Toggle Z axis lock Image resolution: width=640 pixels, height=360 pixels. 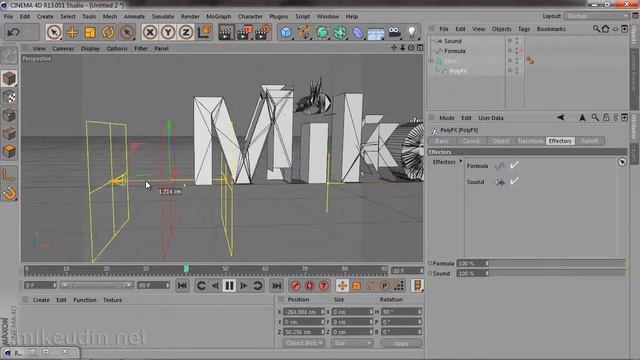coord(186,32)
